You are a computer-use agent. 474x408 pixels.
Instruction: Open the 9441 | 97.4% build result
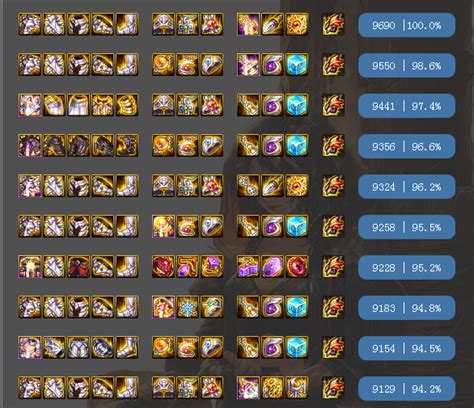point(407,106)
